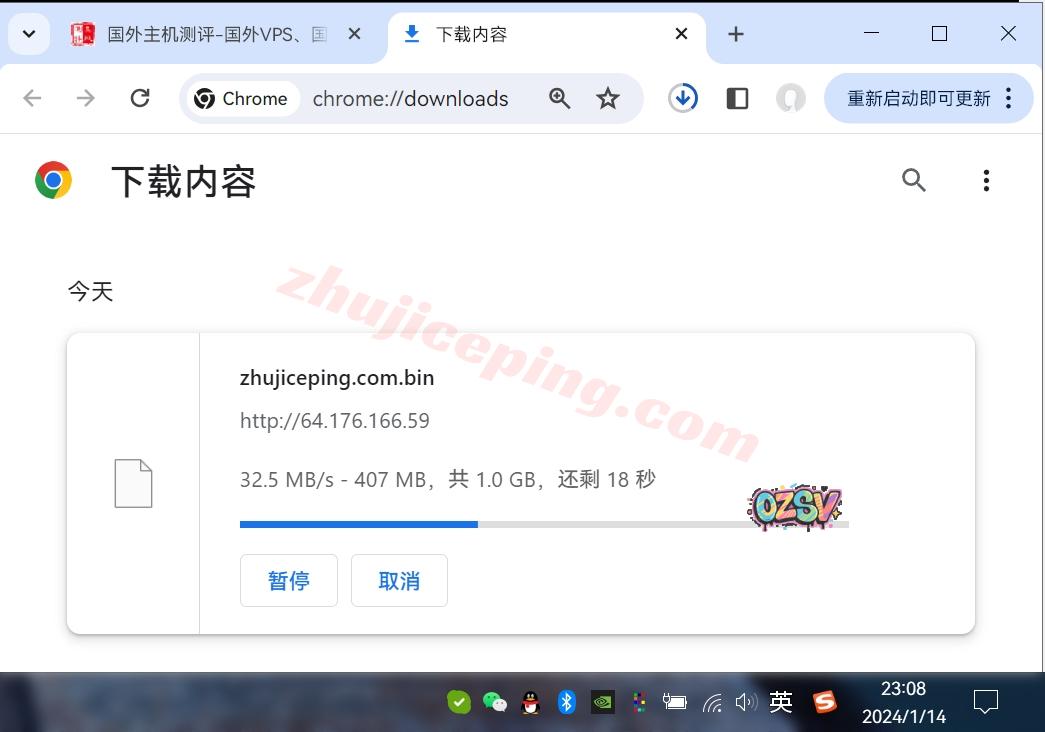
Task: Pause the download with 暂停 button
Action: coord(289,581)
